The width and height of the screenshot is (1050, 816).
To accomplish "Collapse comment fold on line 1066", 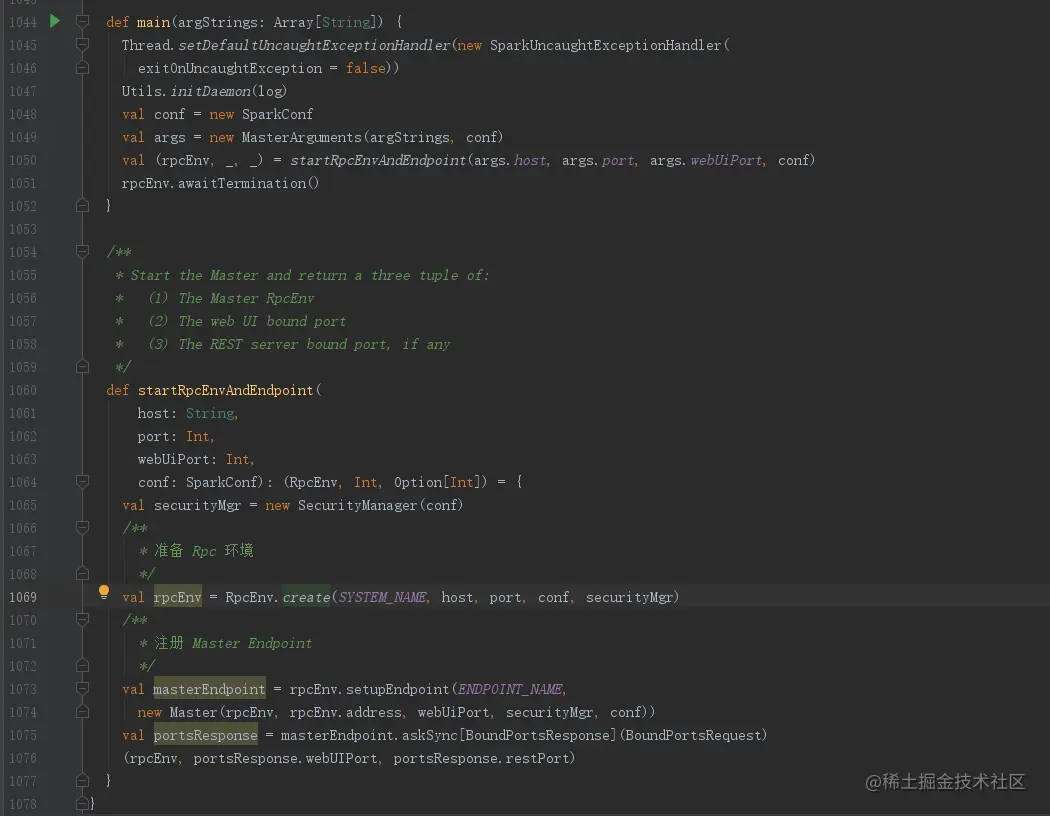I will coord(82,527).
